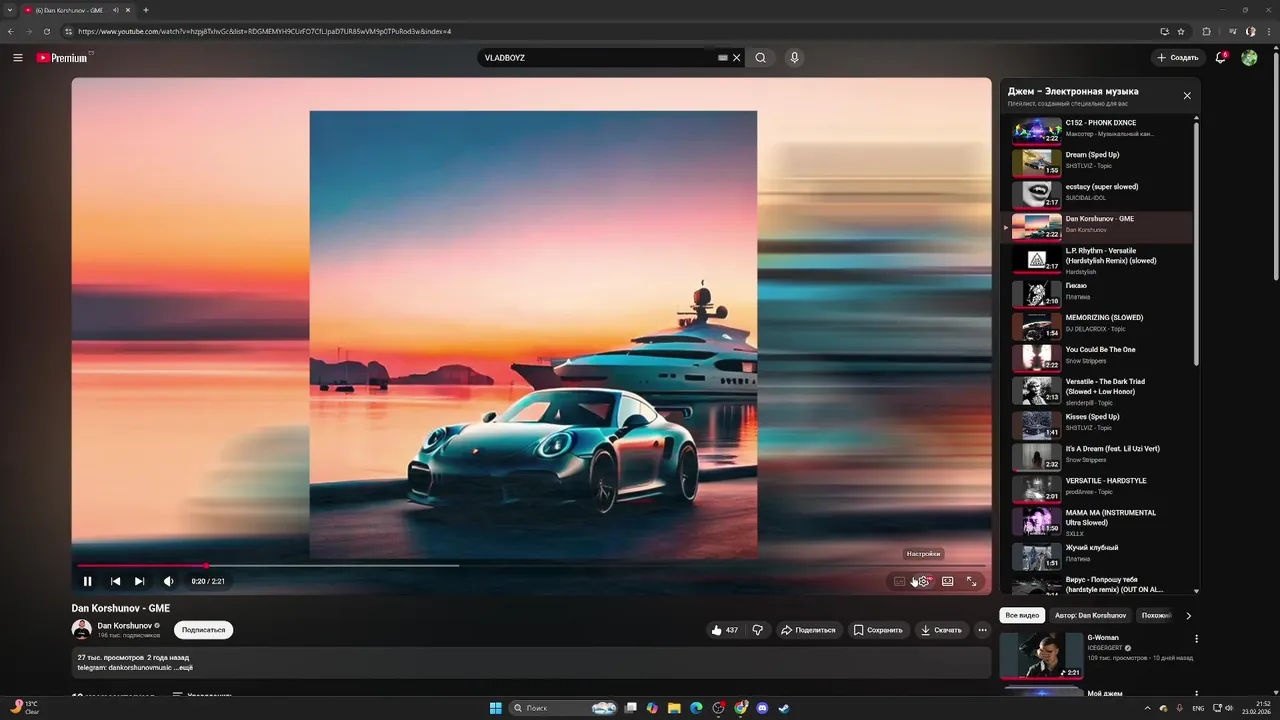The height and width of the screenshot is (720, 1280).
Task: Go to YouTube Premium home logo
Action: click(63, 58)
